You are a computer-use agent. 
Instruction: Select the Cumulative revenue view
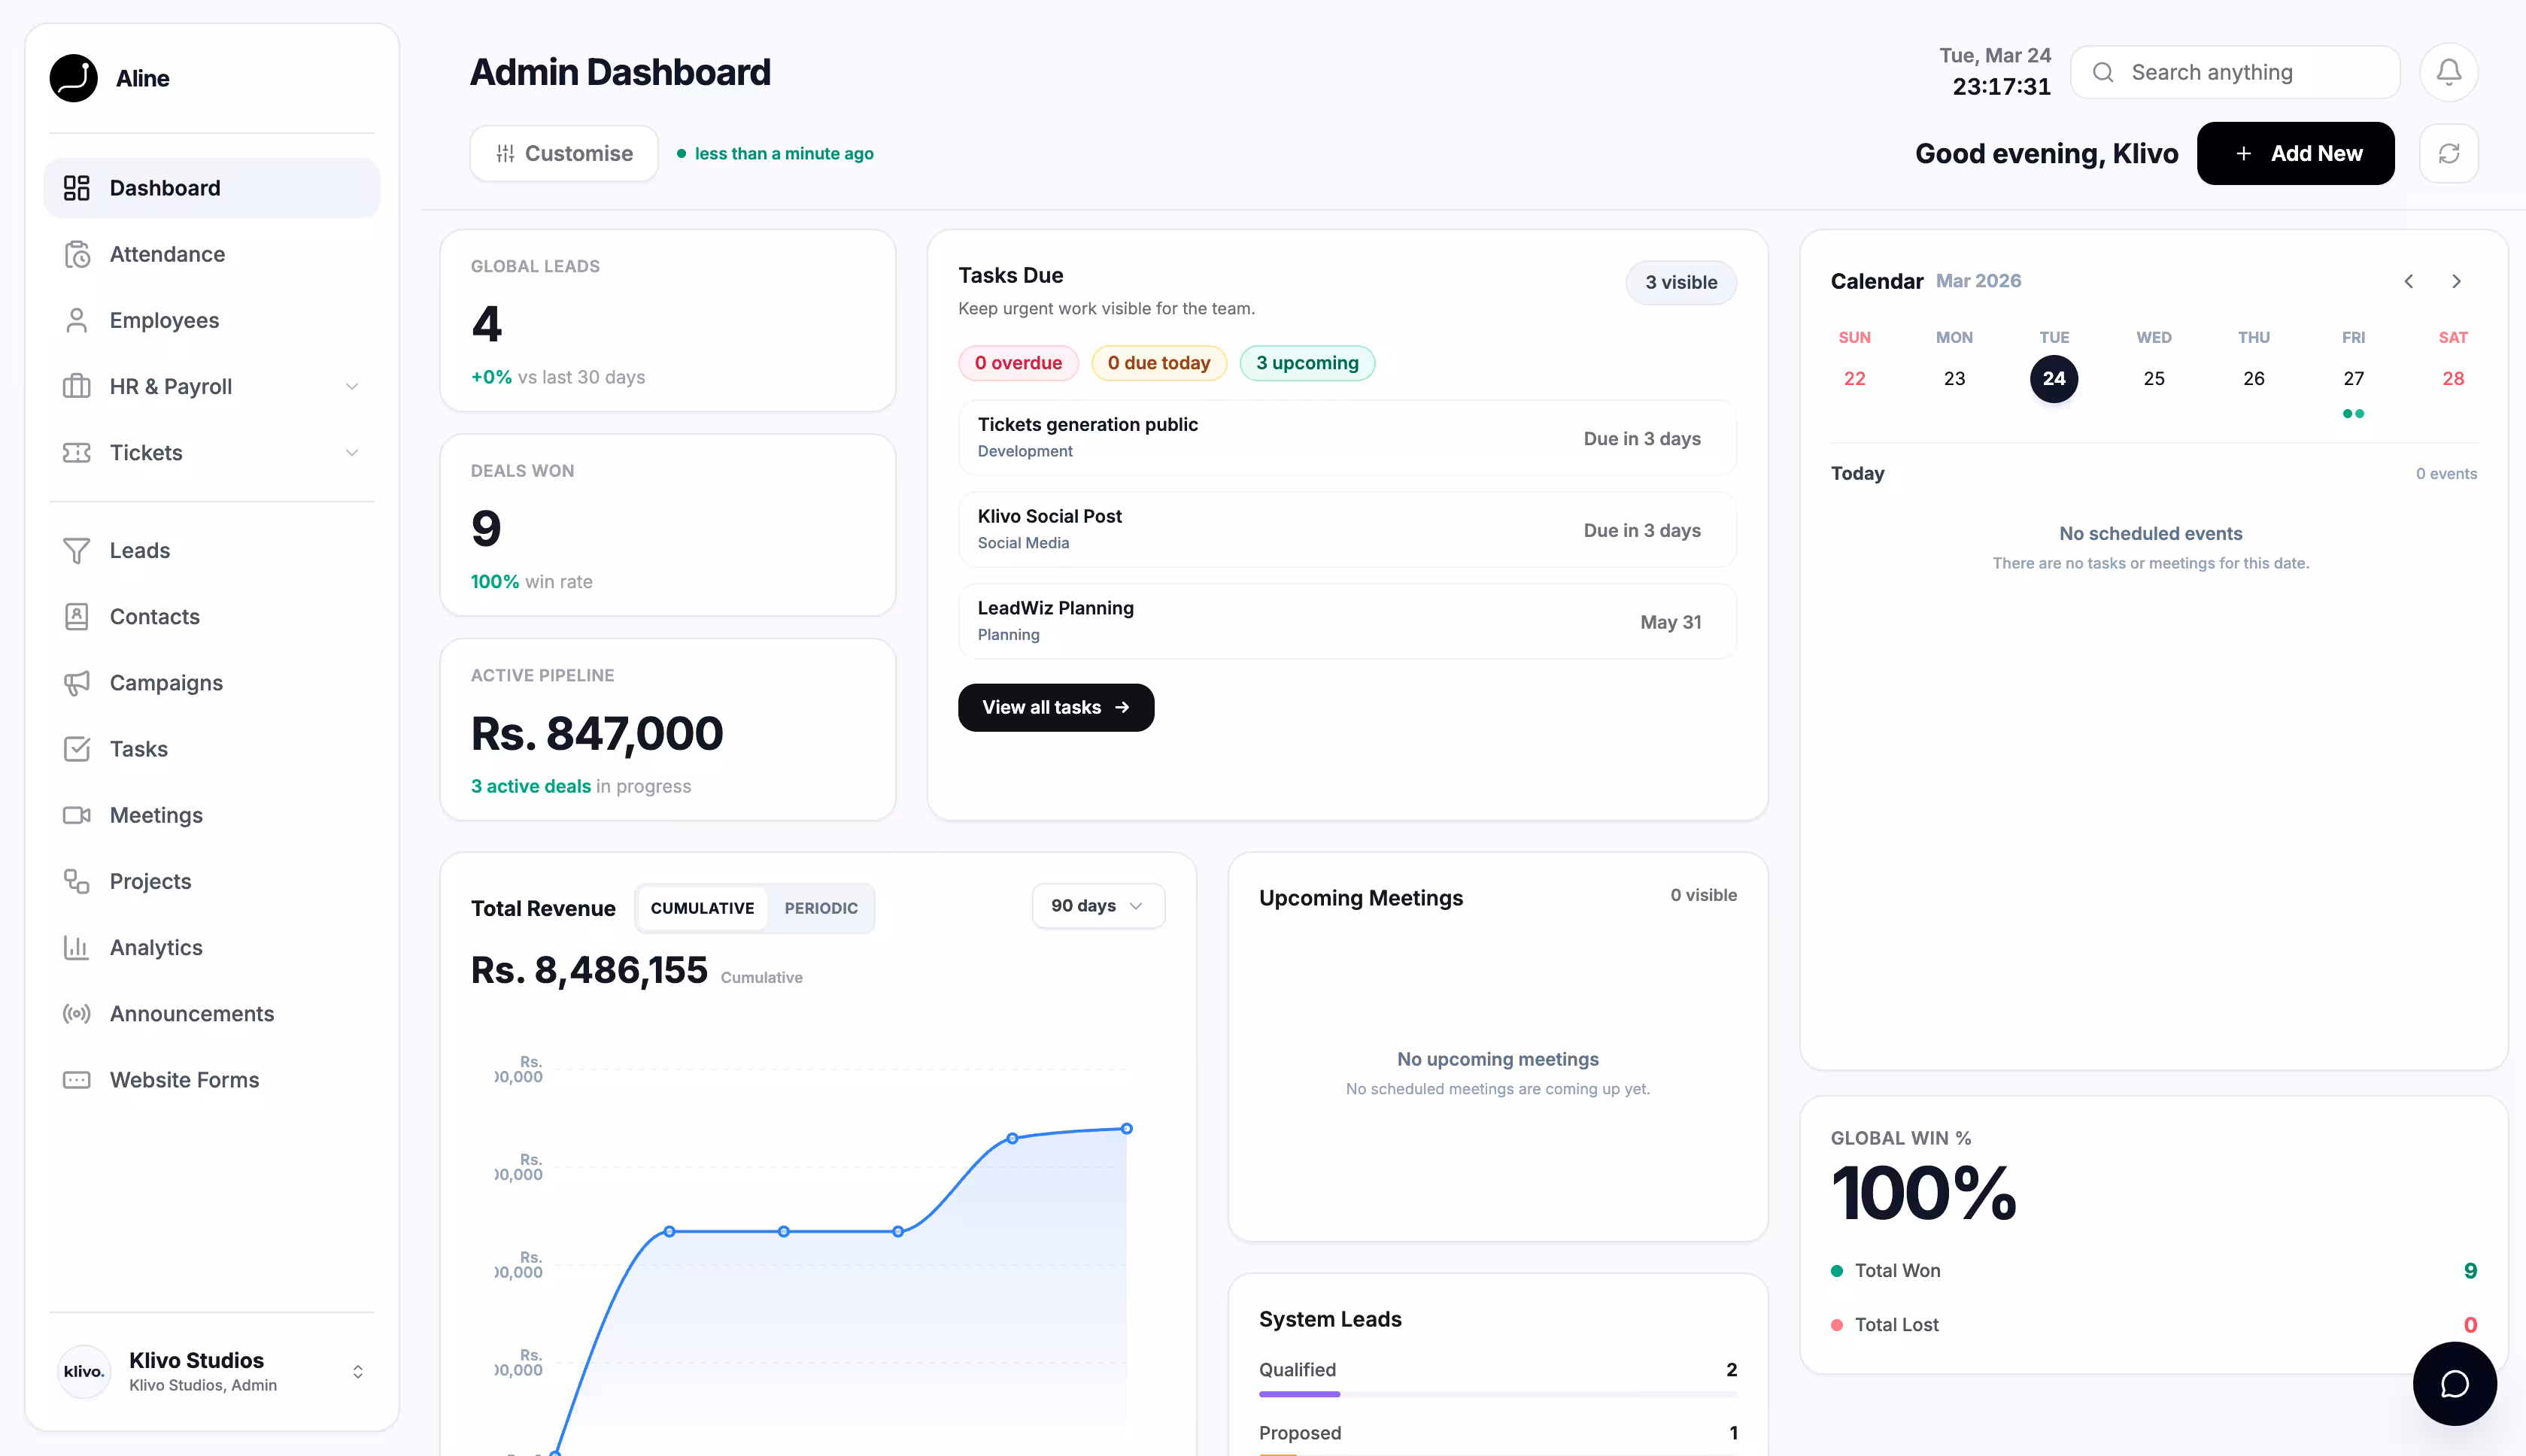click(702, 908)
